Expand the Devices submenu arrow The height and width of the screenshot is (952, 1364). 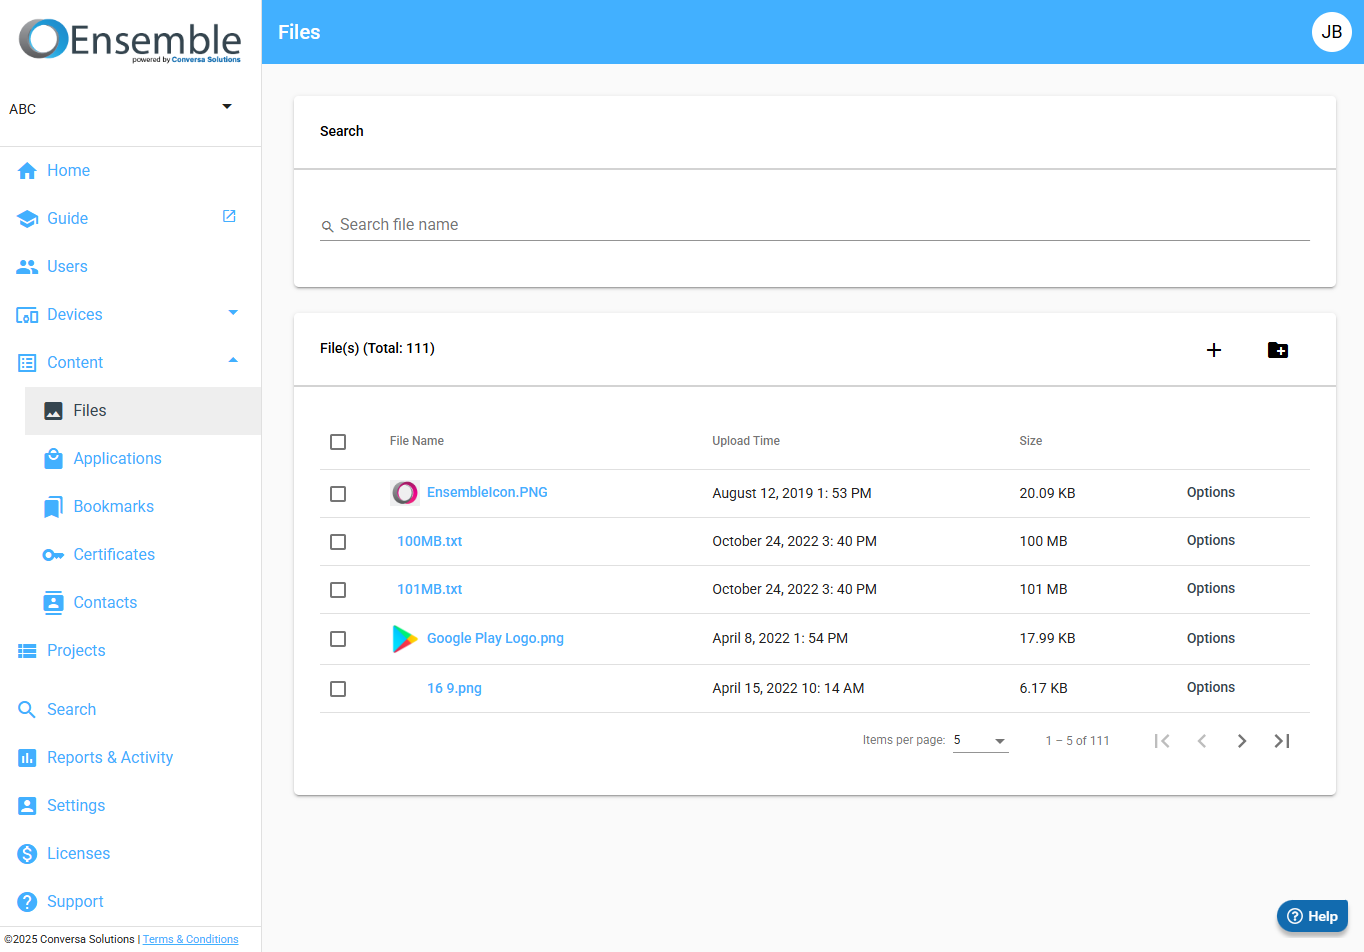(x=233, y=313)
